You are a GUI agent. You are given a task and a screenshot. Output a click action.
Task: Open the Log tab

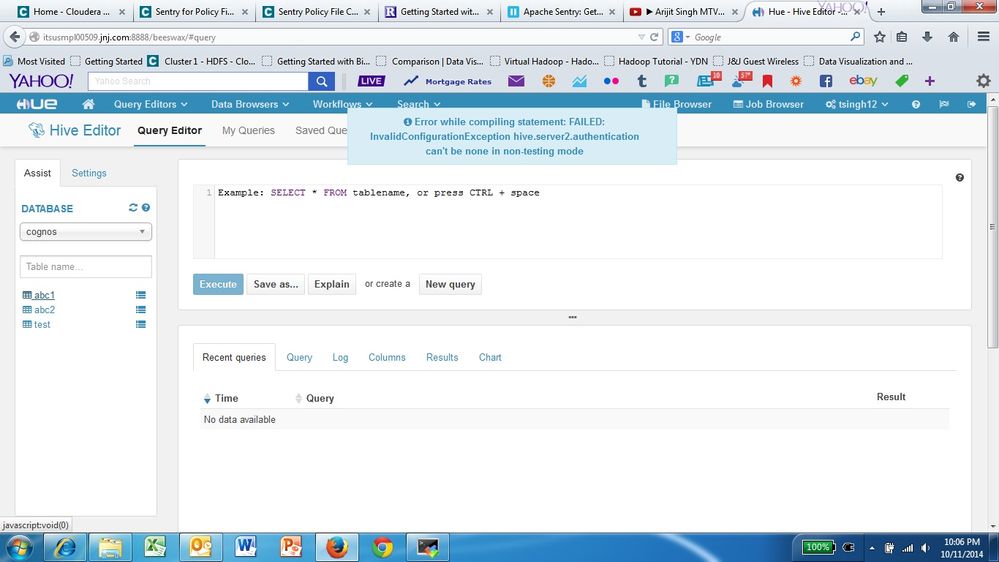point(340,357)
